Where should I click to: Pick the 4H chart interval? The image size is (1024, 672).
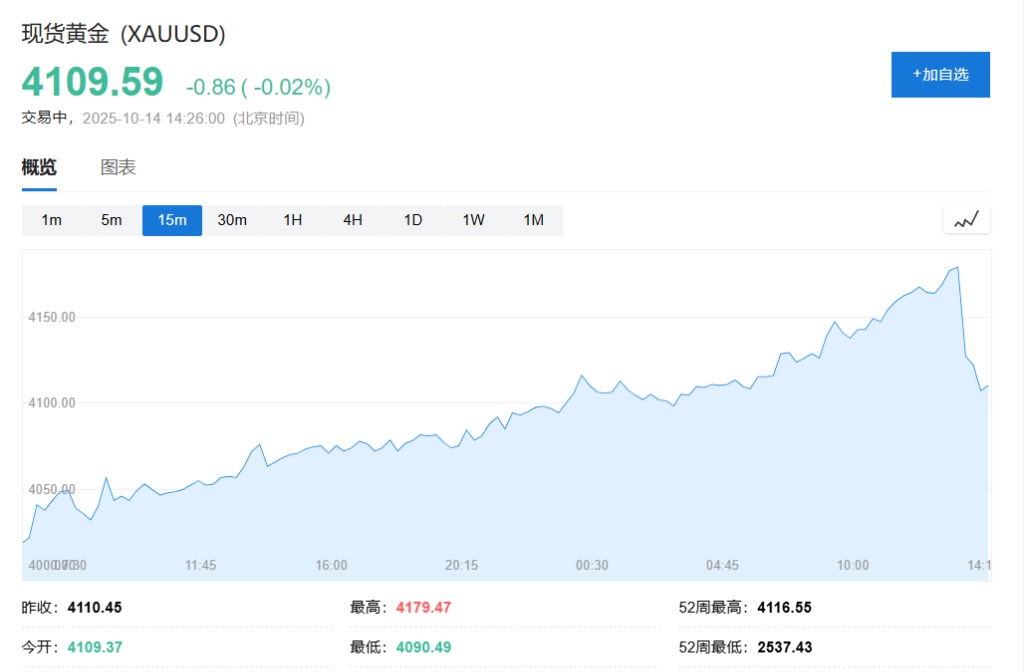pos(352,220)
